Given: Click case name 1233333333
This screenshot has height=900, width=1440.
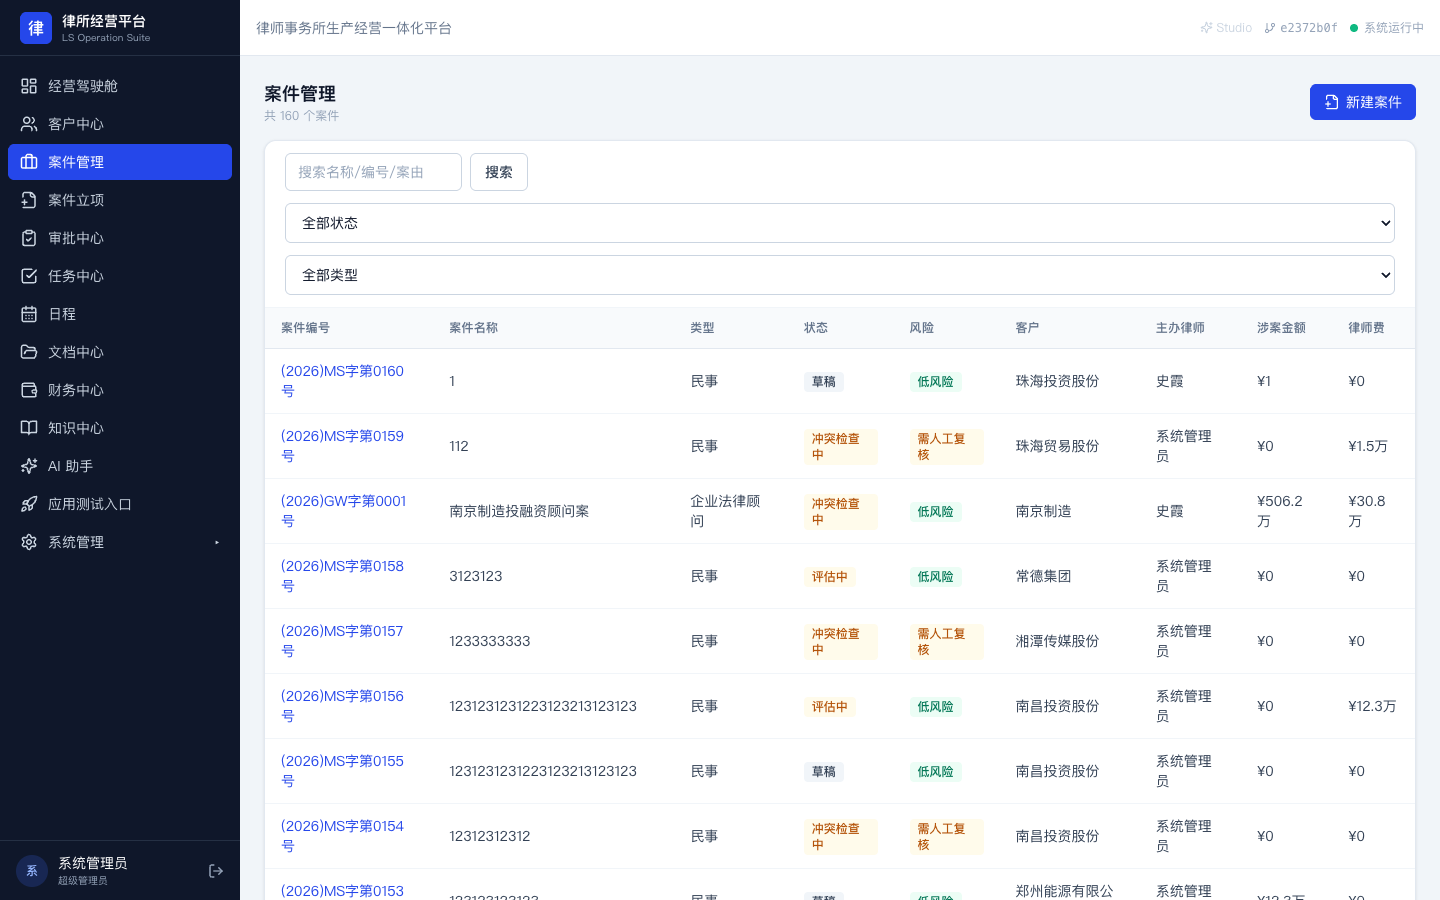Looking at the screenshot, I should pyautogui.click(x=490, y=641).
